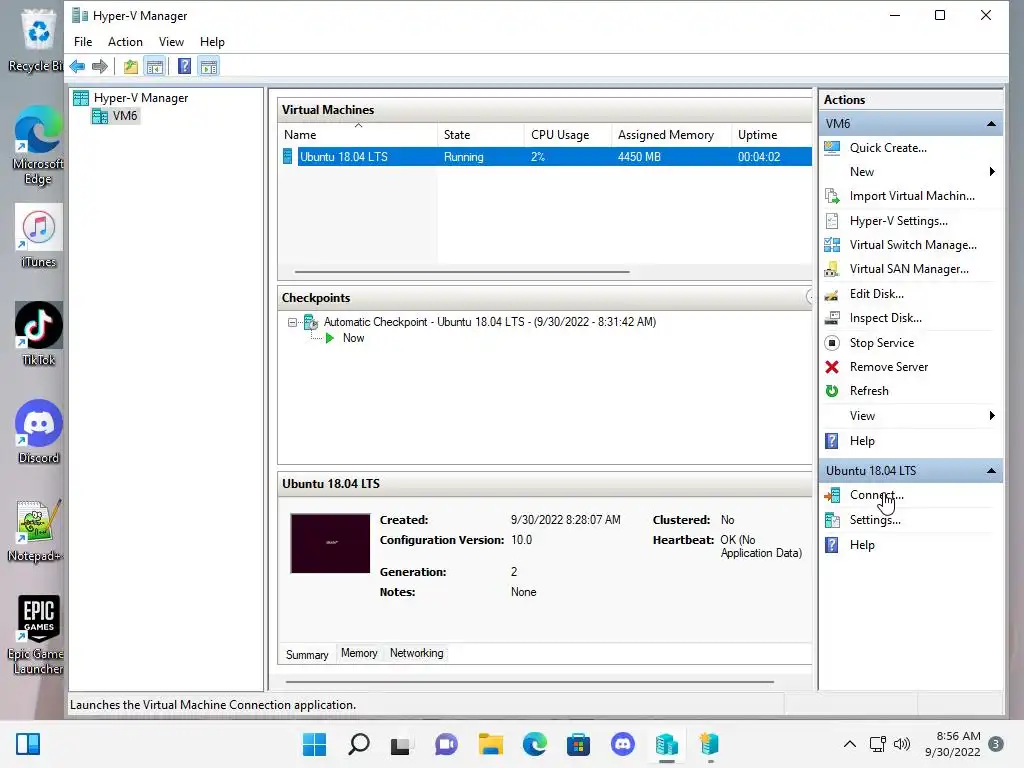1024x768 pixels.
Task: Switch to the Memory tab
Action: pos(359,653)
